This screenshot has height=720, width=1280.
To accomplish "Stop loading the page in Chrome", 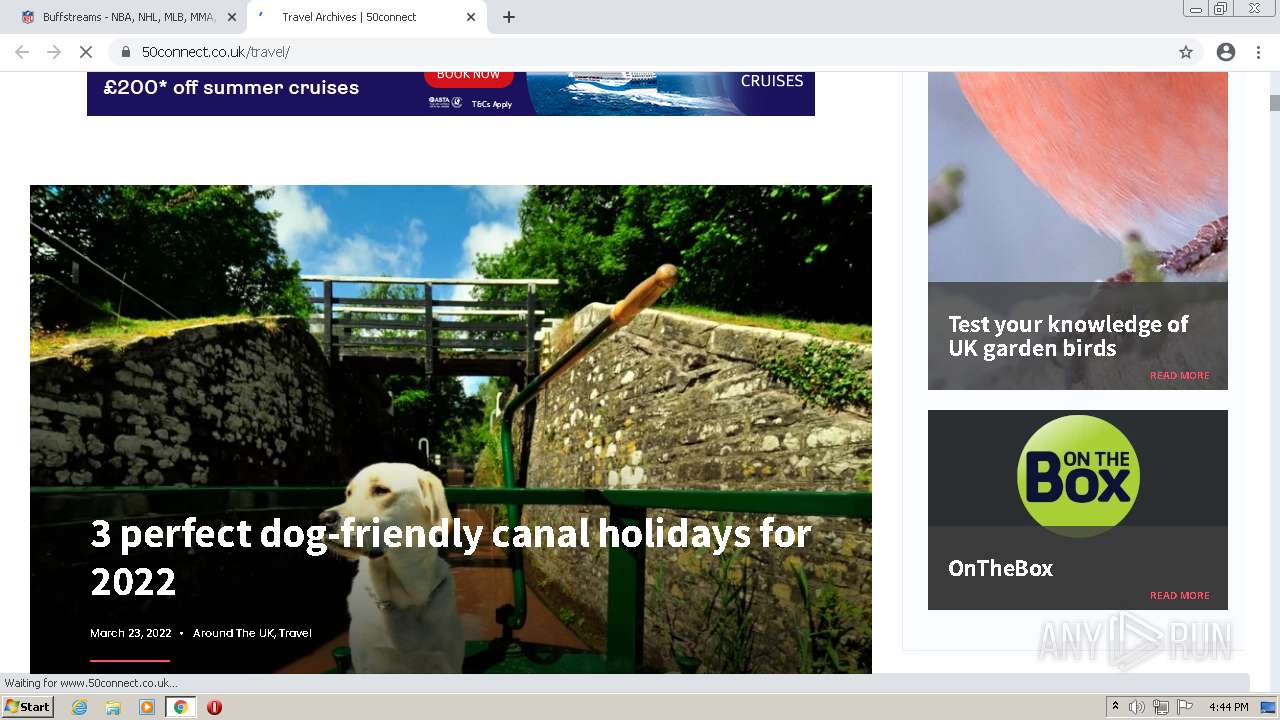I will pyautogui.click(x=86, y=52).
